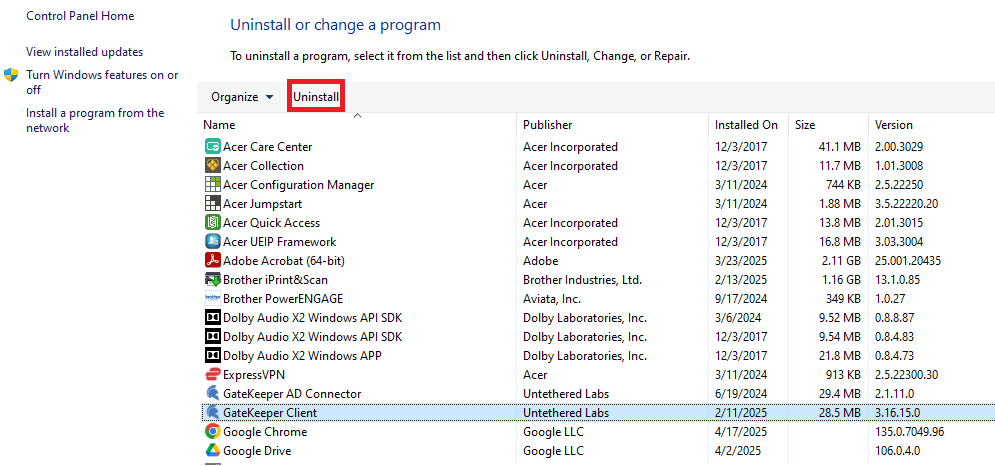Click version 135.0.7049.96
Image resolution: width=995 pixels, height=466 pixels.
click(x=909, y=432)
